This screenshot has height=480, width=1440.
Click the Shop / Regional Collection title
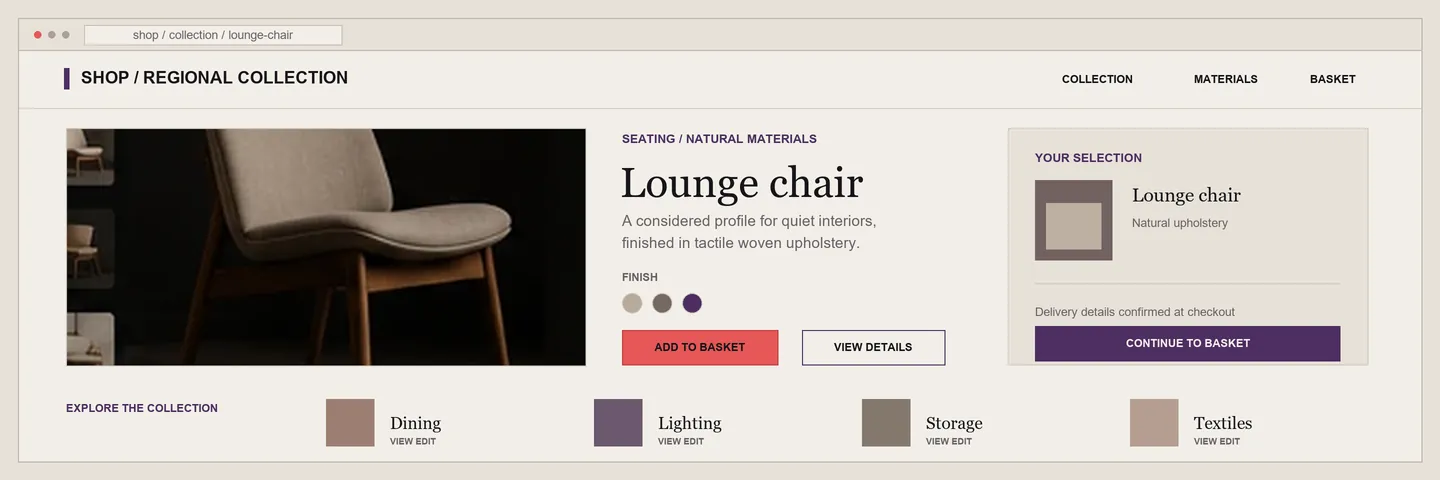coord(214,78)
